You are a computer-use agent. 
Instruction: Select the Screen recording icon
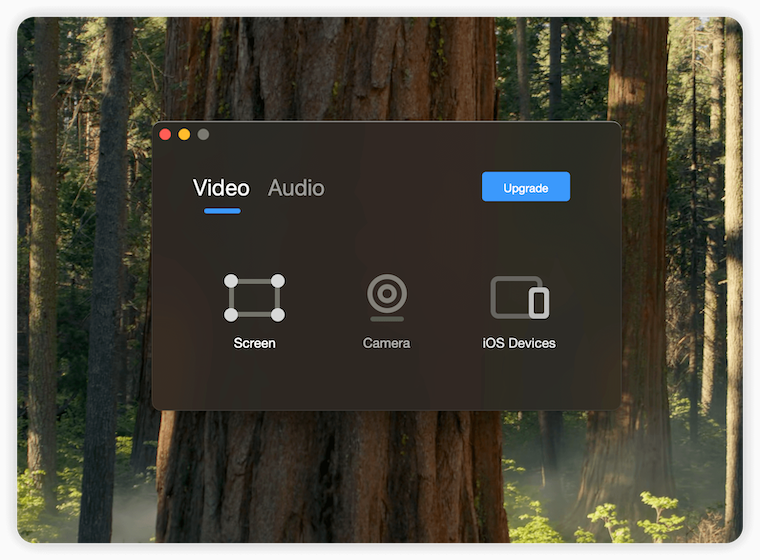point(254,298)
